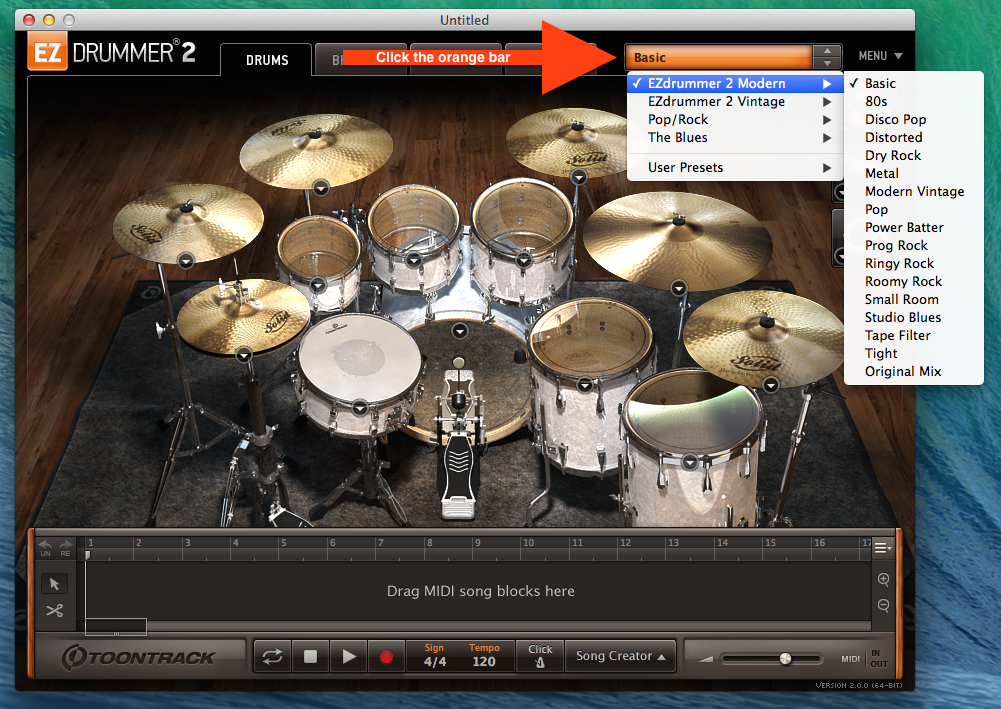The height and width of the screenshot is (709, 1001).
Task: Select the Modern Vintage preset
Action: click(x=913, y=191)
